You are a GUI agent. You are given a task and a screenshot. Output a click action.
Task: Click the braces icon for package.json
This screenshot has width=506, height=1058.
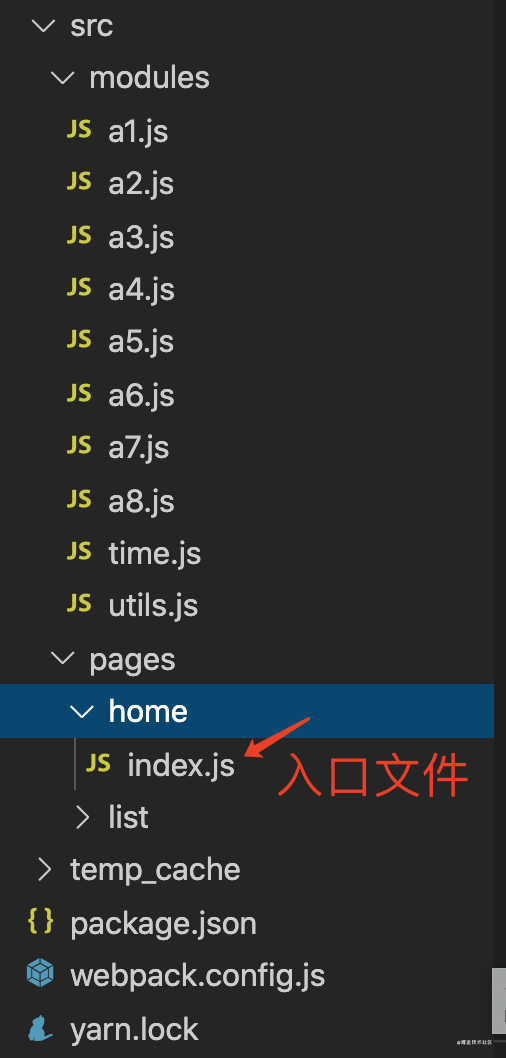click(40, 922)
